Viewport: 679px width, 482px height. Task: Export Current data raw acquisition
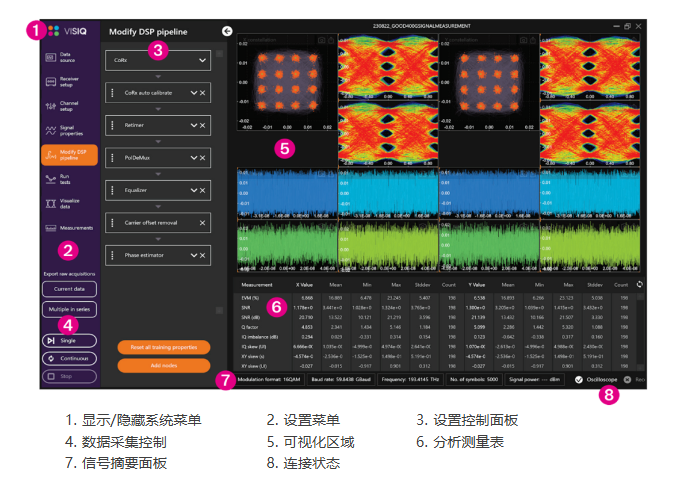click(69, 289)
